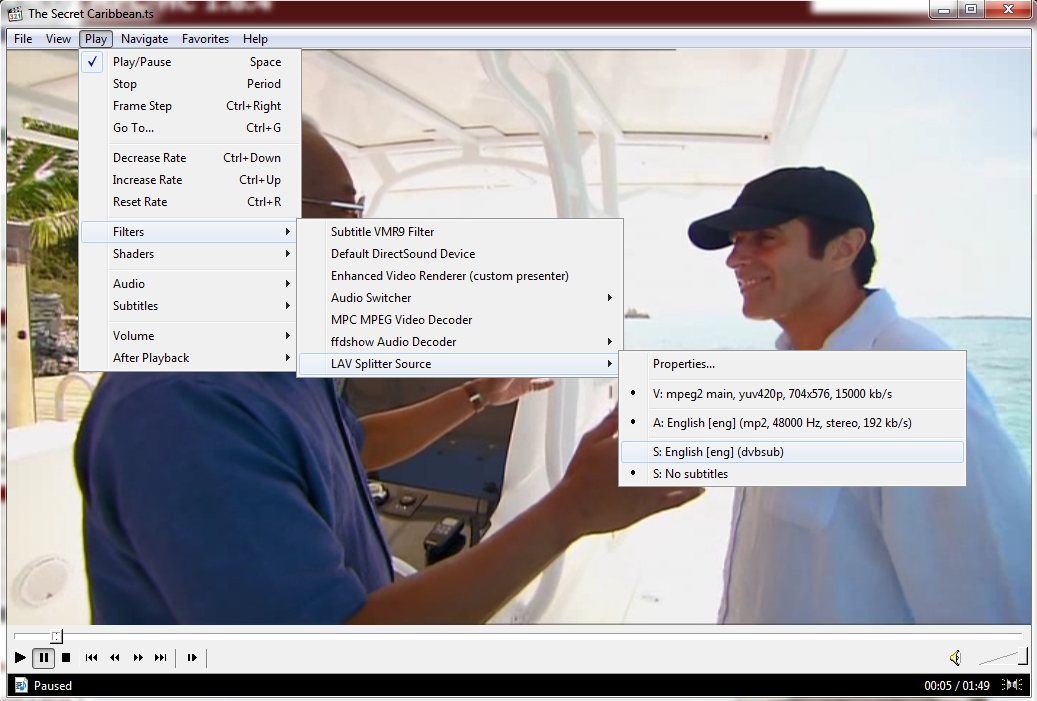Click the rewind (decrease speed) icon
The width and height of the screenshot is (1037, 701).
[x=115, y=657]
